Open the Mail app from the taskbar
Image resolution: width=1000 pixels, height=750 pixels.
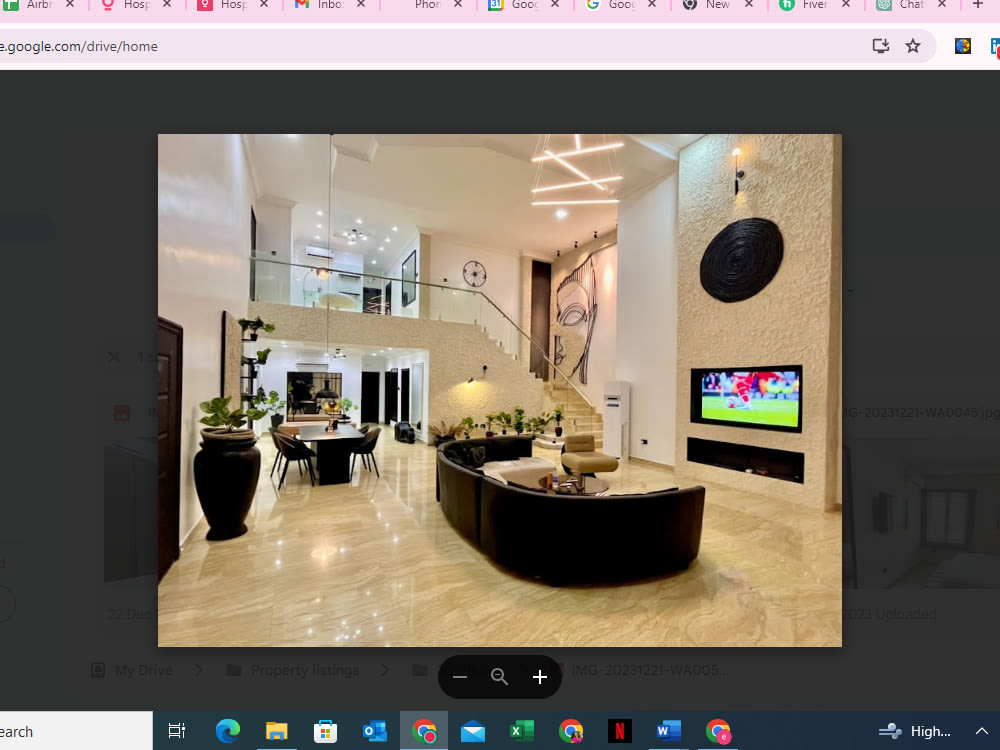pos(473,732)
